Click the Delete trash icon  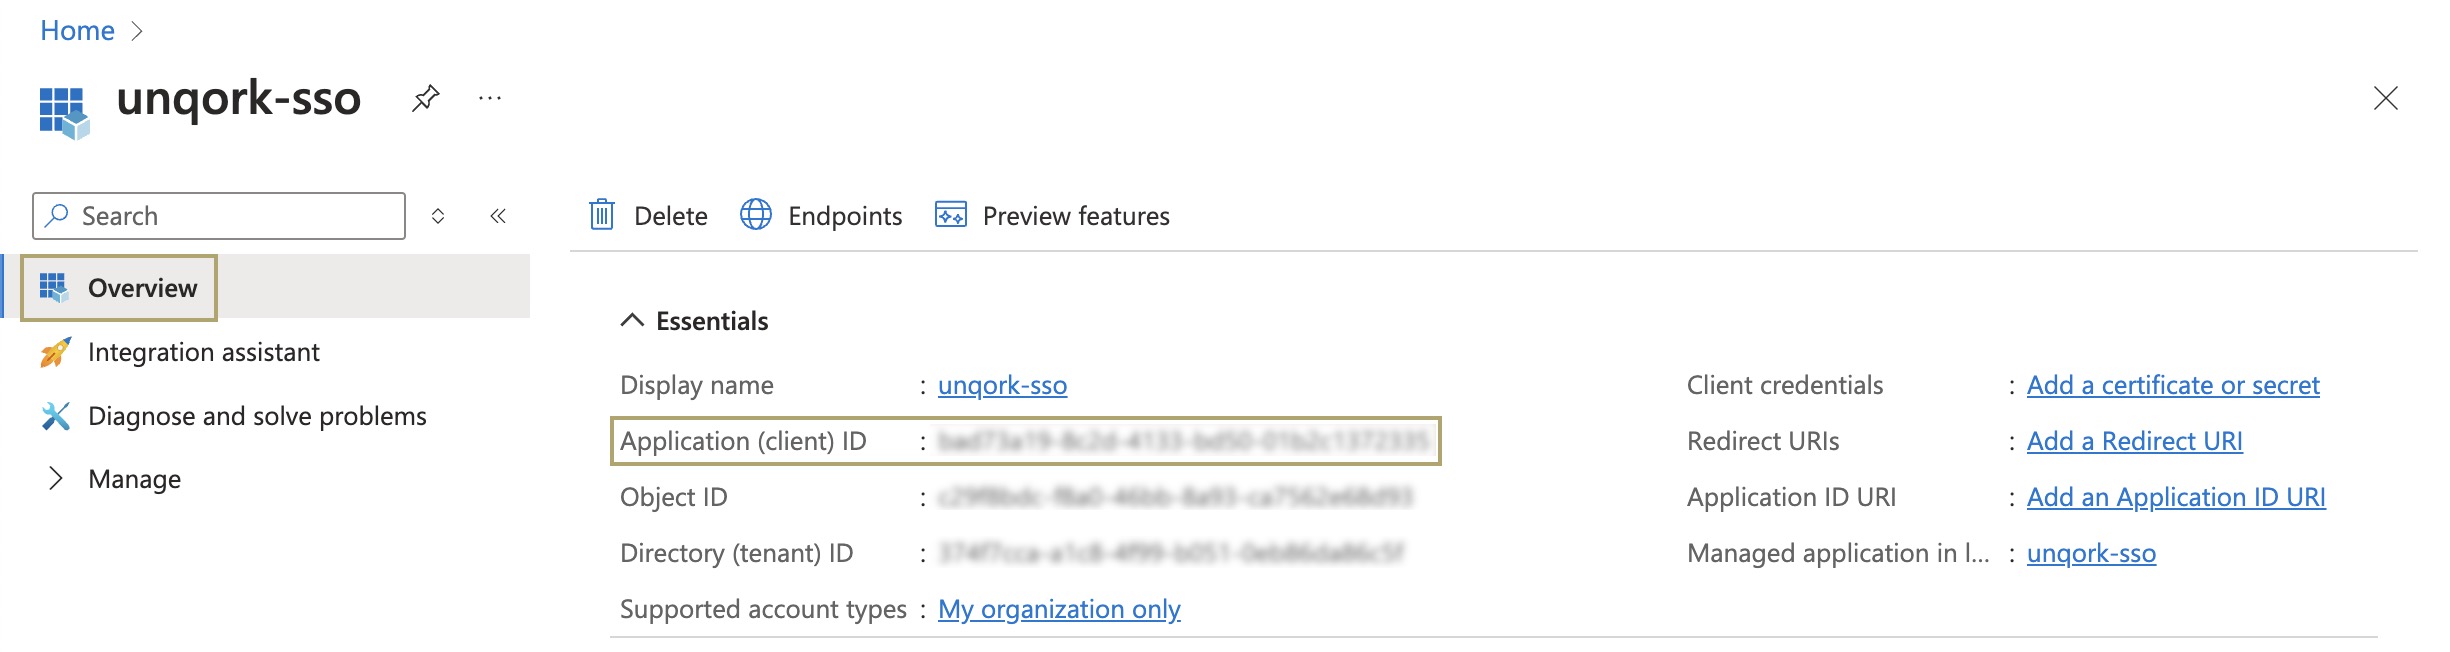tap(602, 215)
